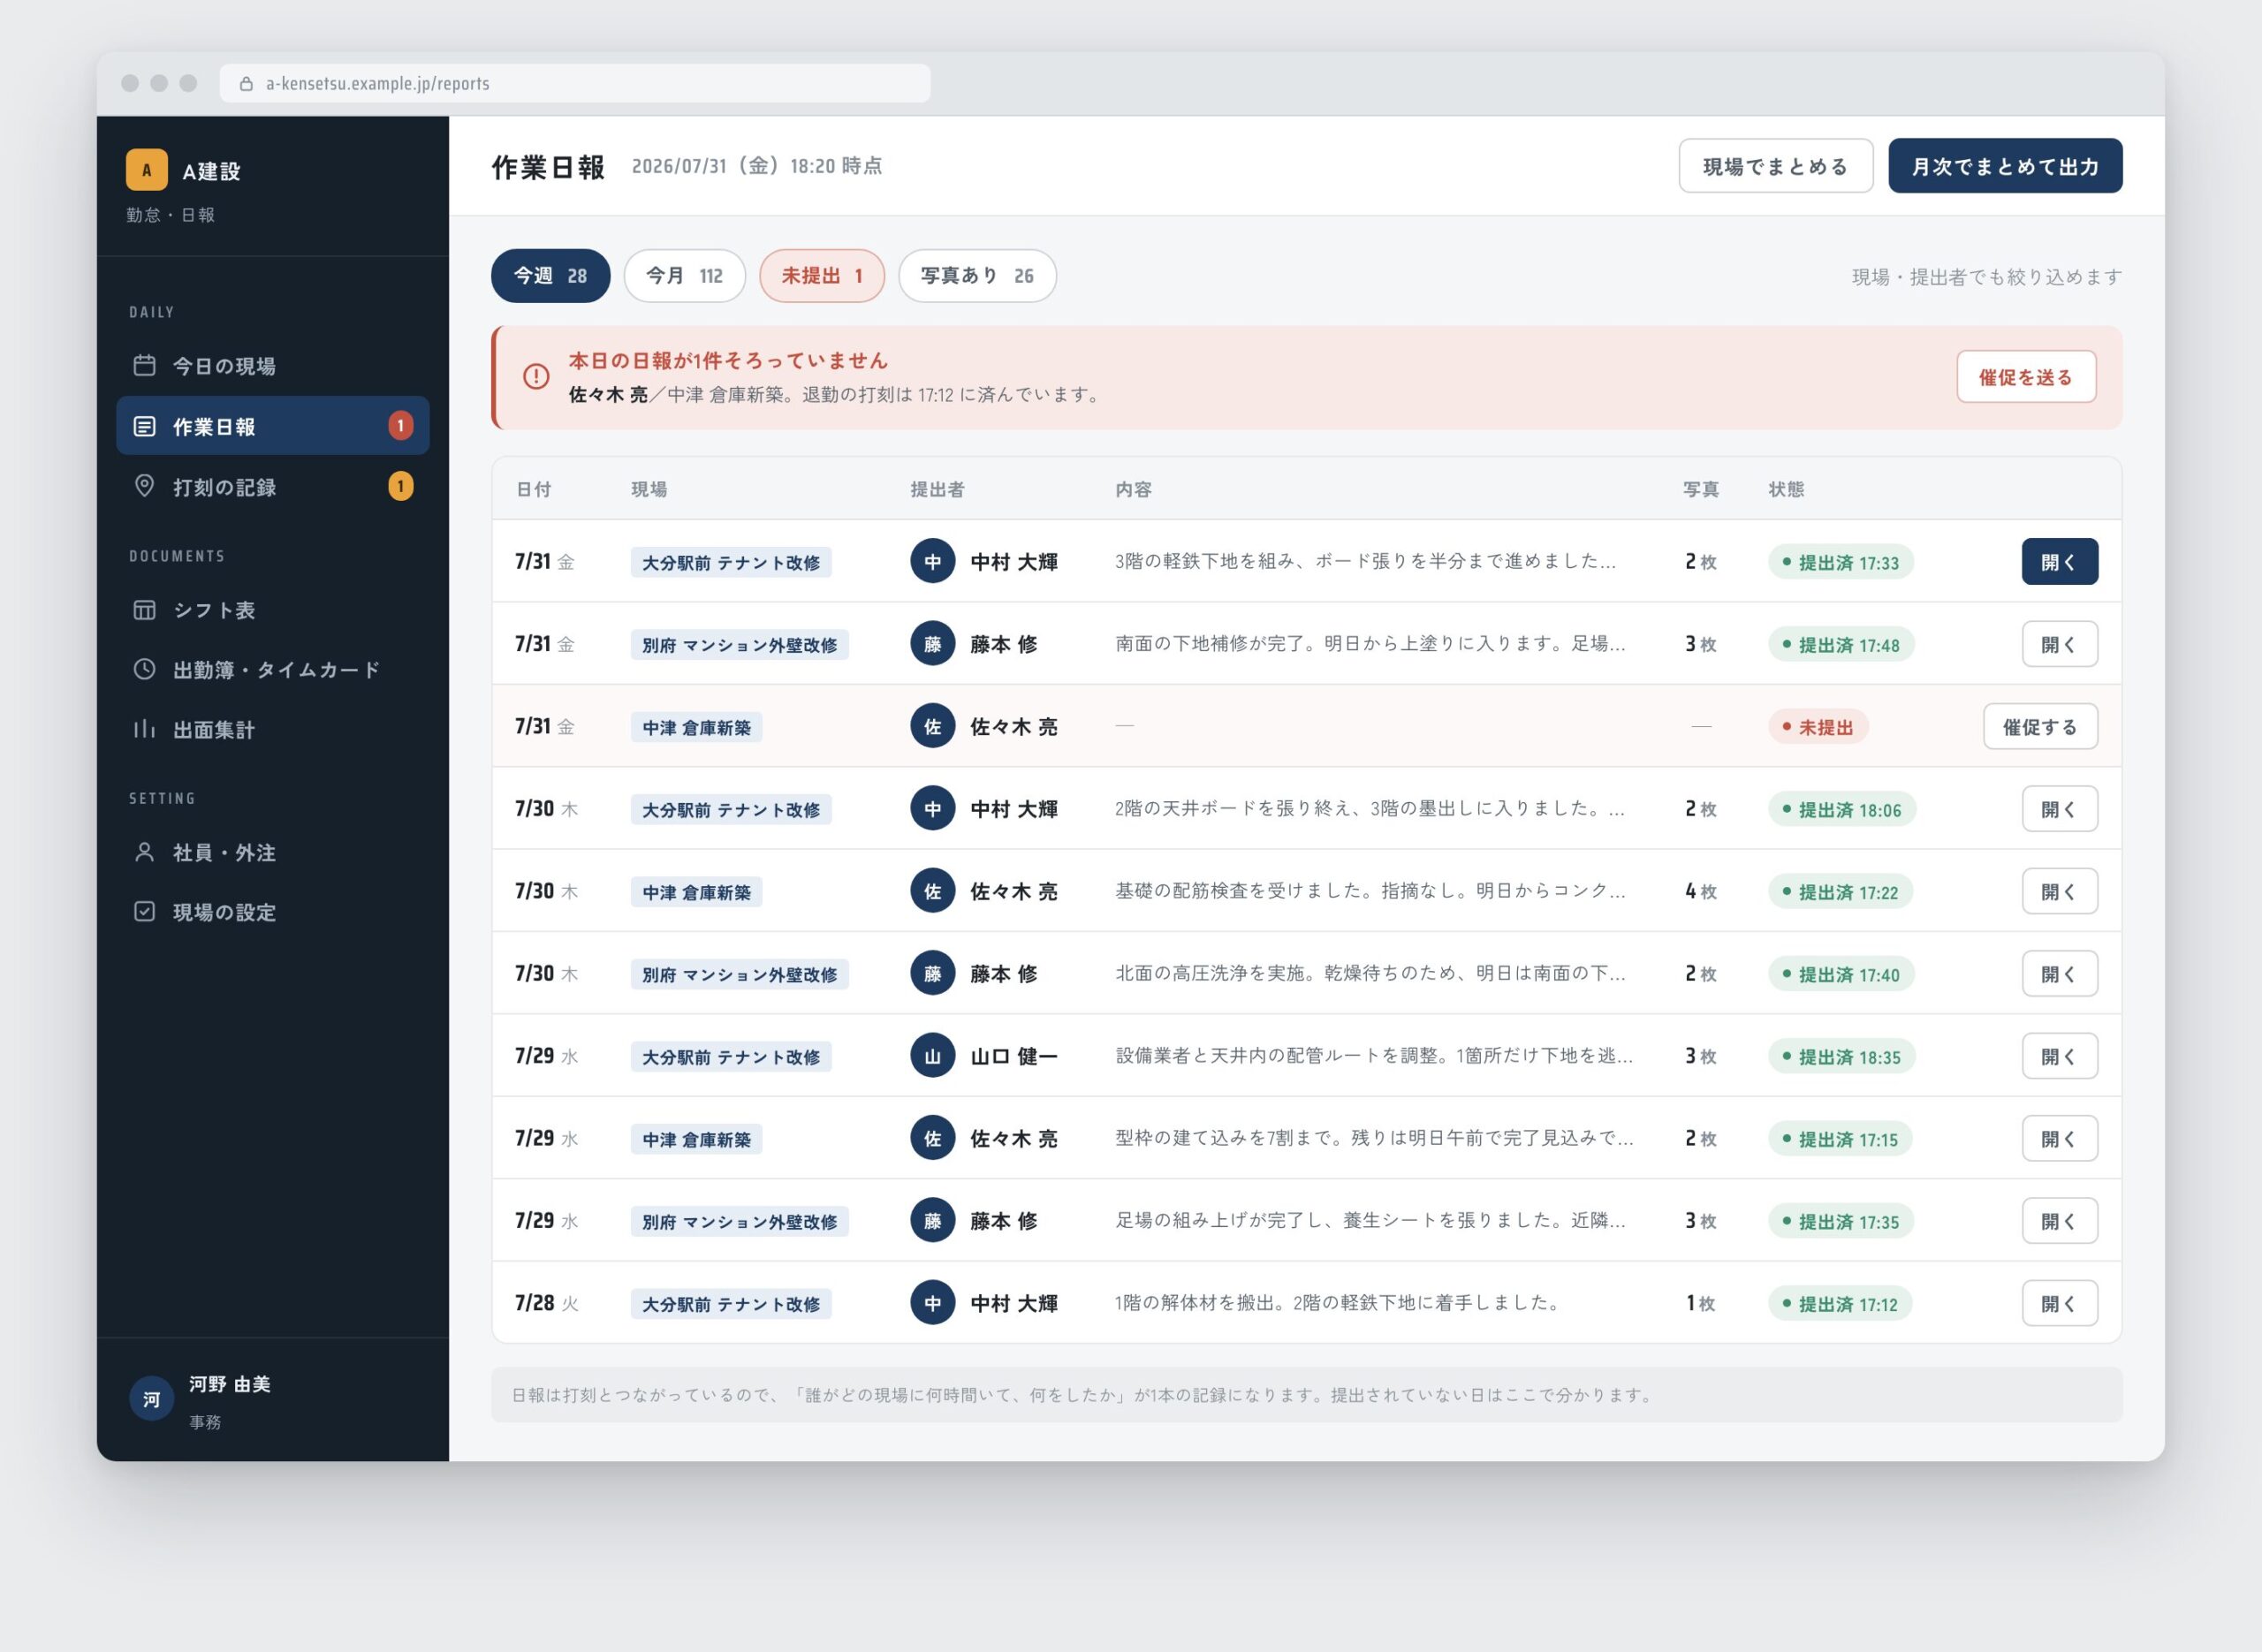Click 藤本 修 avatar in the 7/31 row
Image resolution: width=2262 pixels, height=1652 pixels.
(932, 643)
